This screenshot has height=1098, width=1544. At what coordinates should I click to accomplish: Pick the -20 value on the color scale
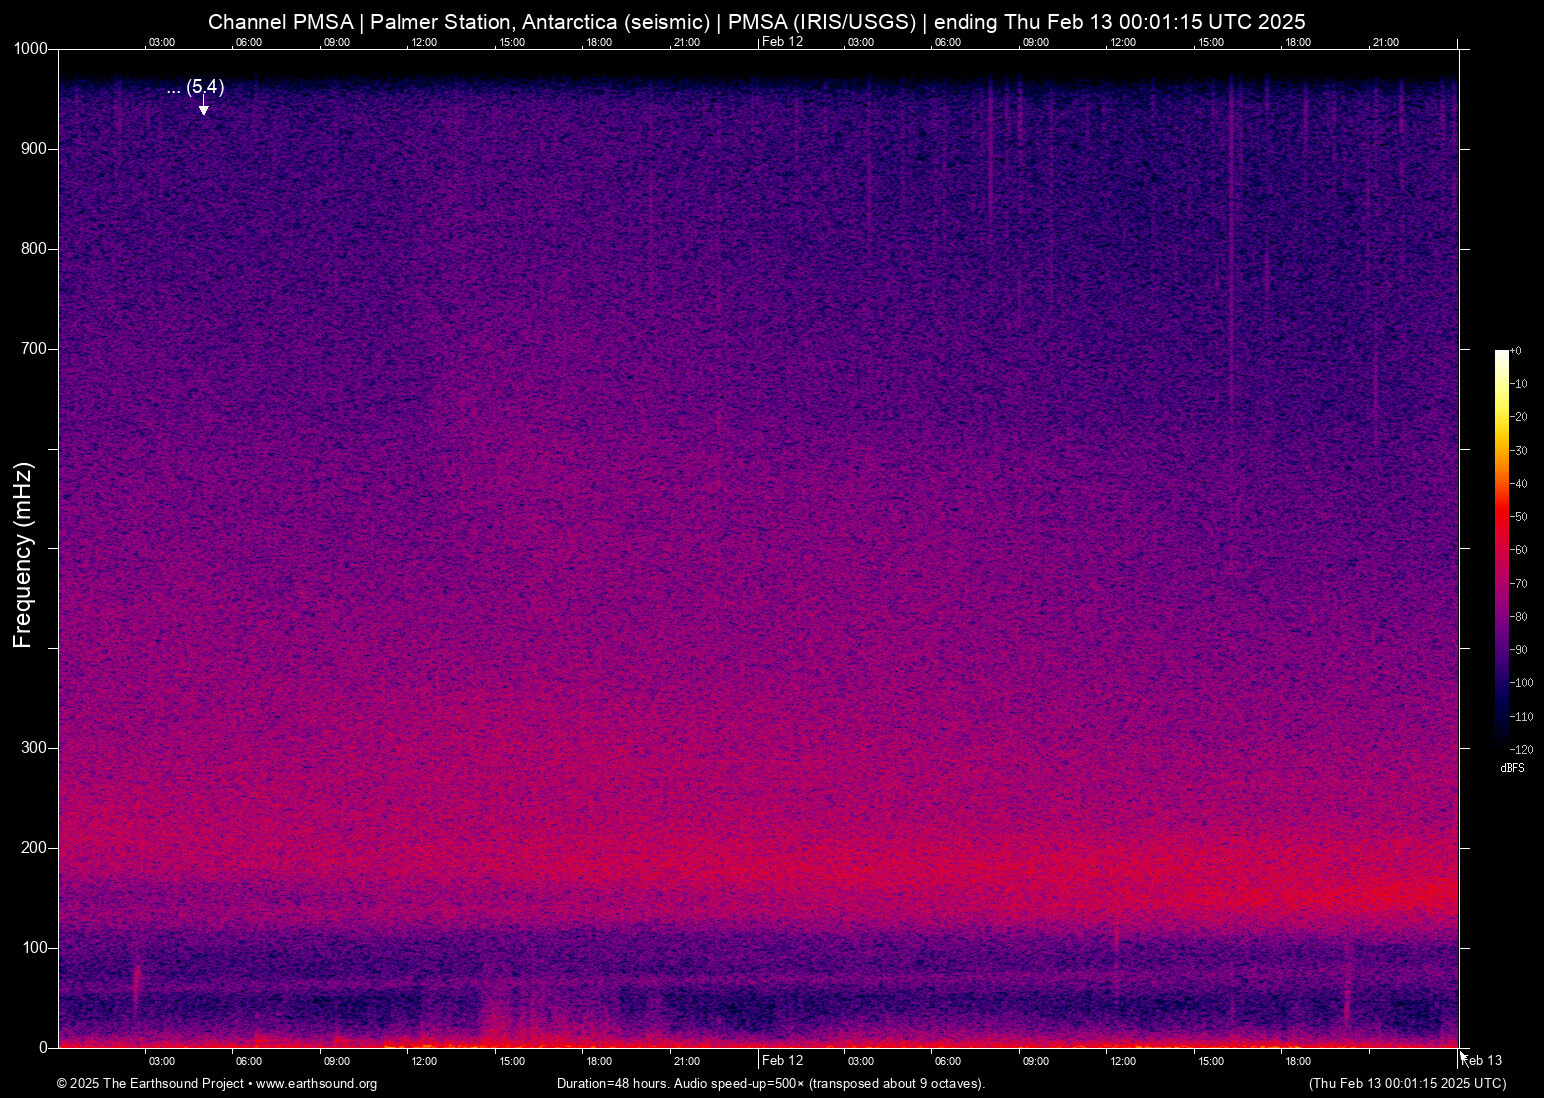[1518, 417]
